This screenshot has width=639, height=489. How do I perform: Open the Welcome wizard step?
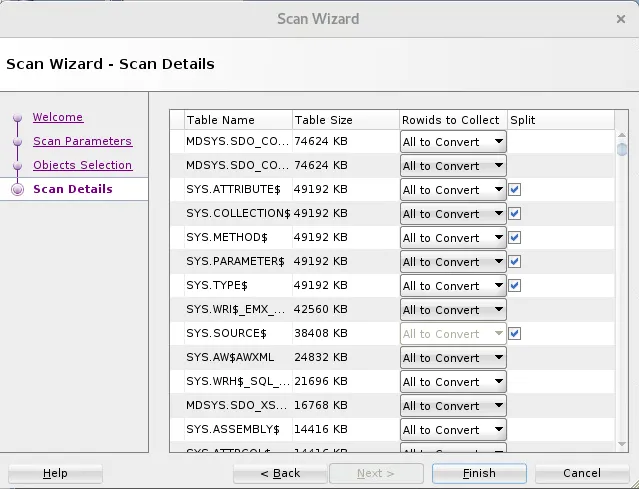click(58, 117)
